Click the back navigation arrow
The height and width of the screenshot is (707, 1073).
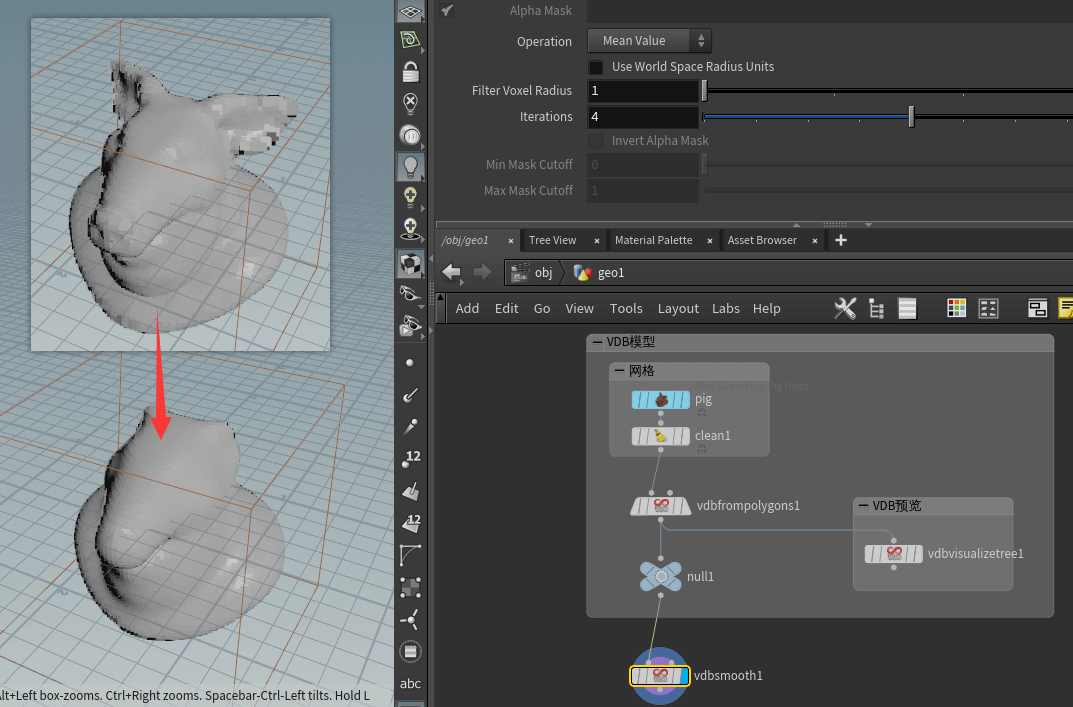(x=451, y=272)
